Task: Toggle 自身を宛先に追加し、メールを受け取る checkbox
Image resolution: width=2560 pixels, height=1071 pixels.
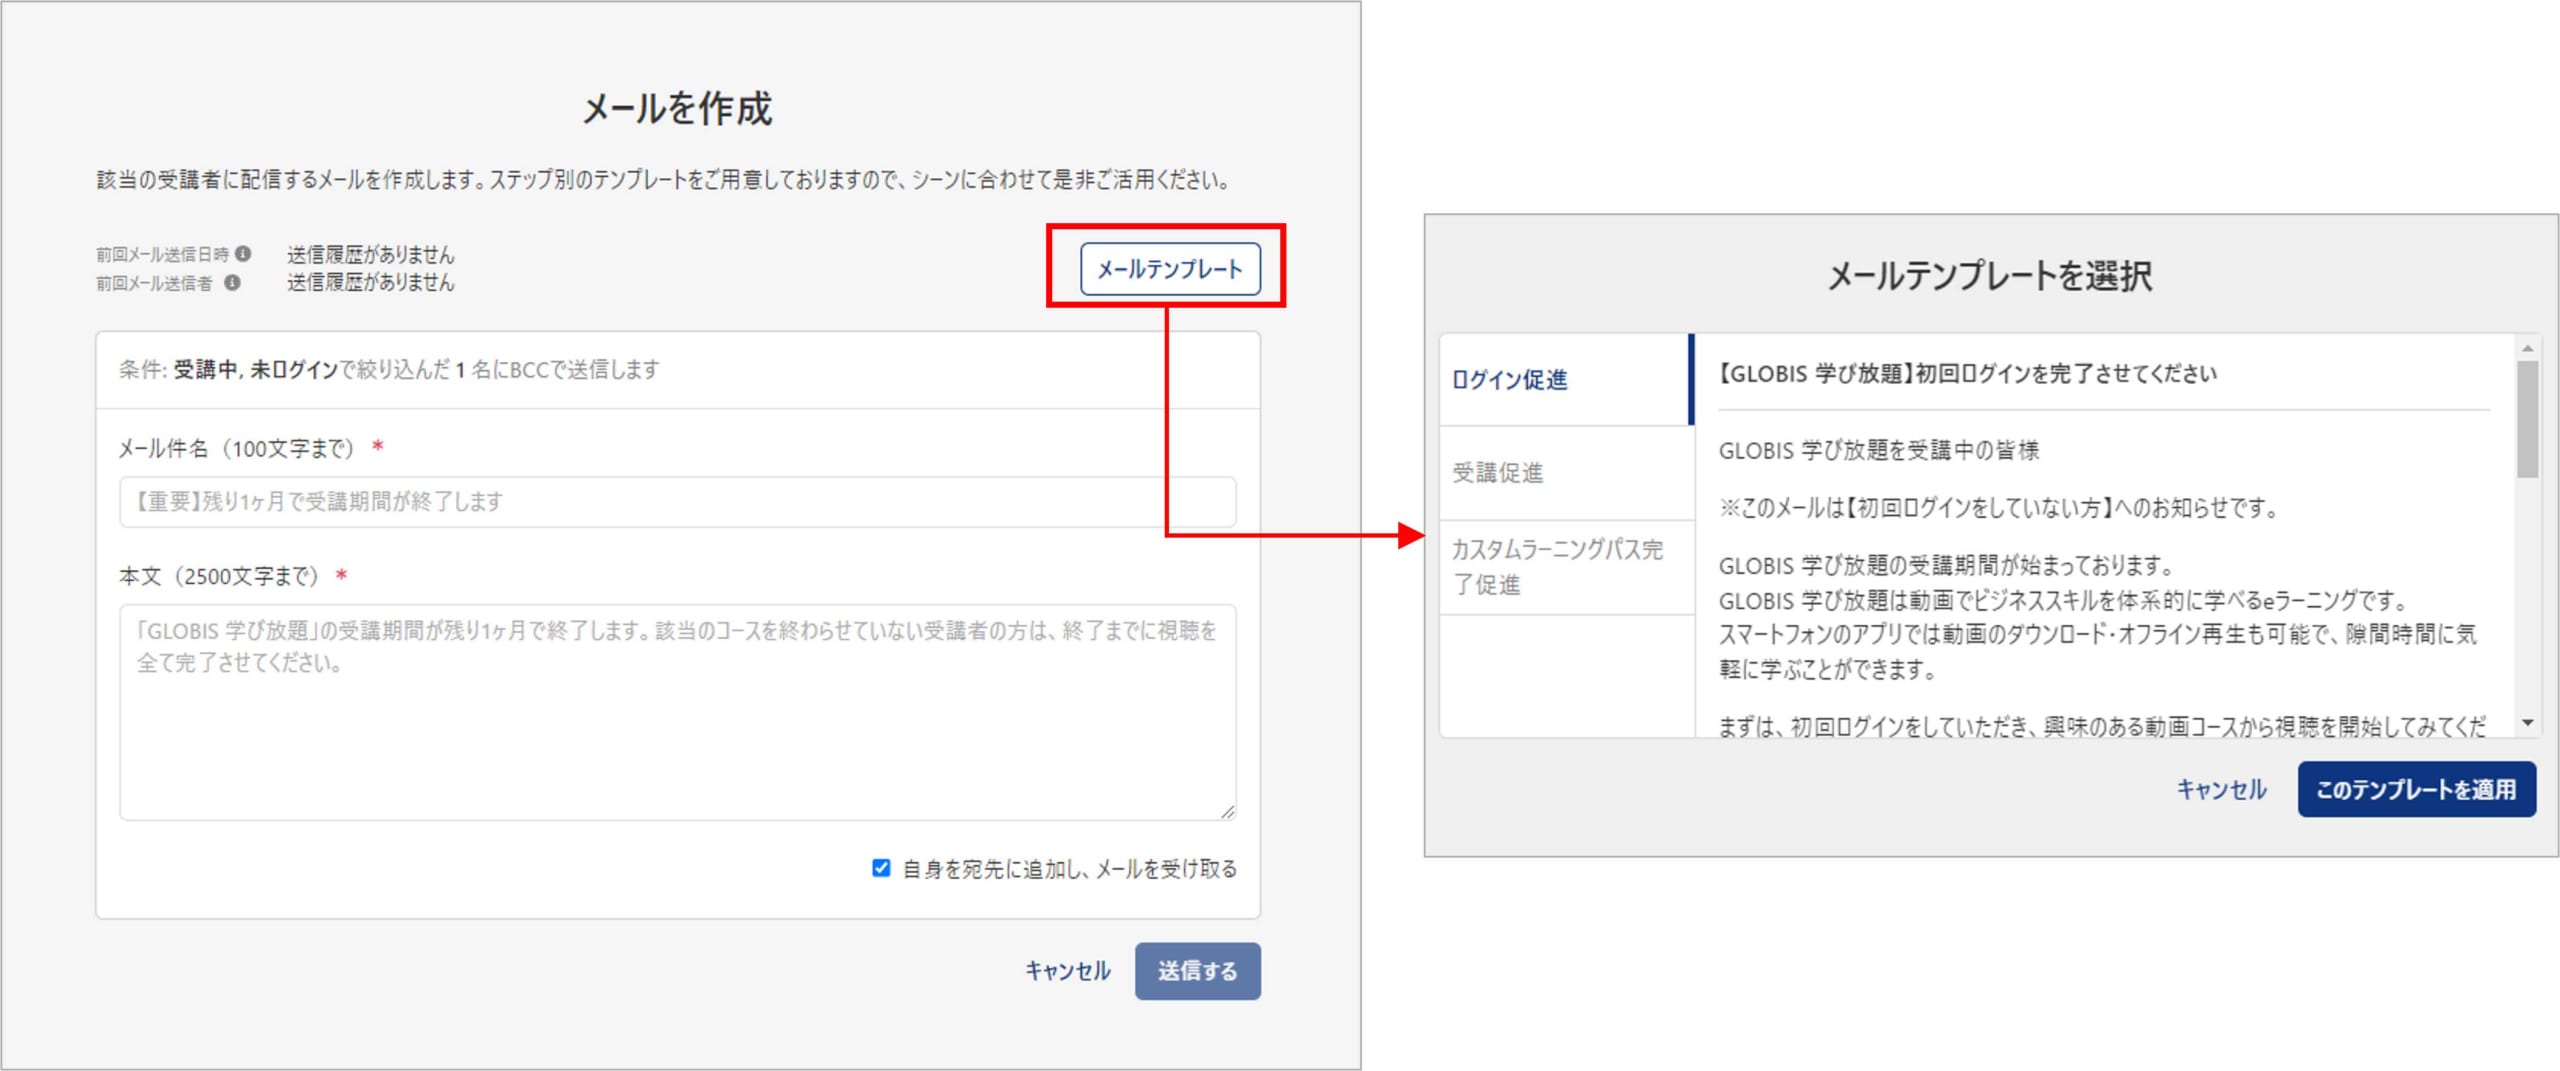Action: point(880,868)
